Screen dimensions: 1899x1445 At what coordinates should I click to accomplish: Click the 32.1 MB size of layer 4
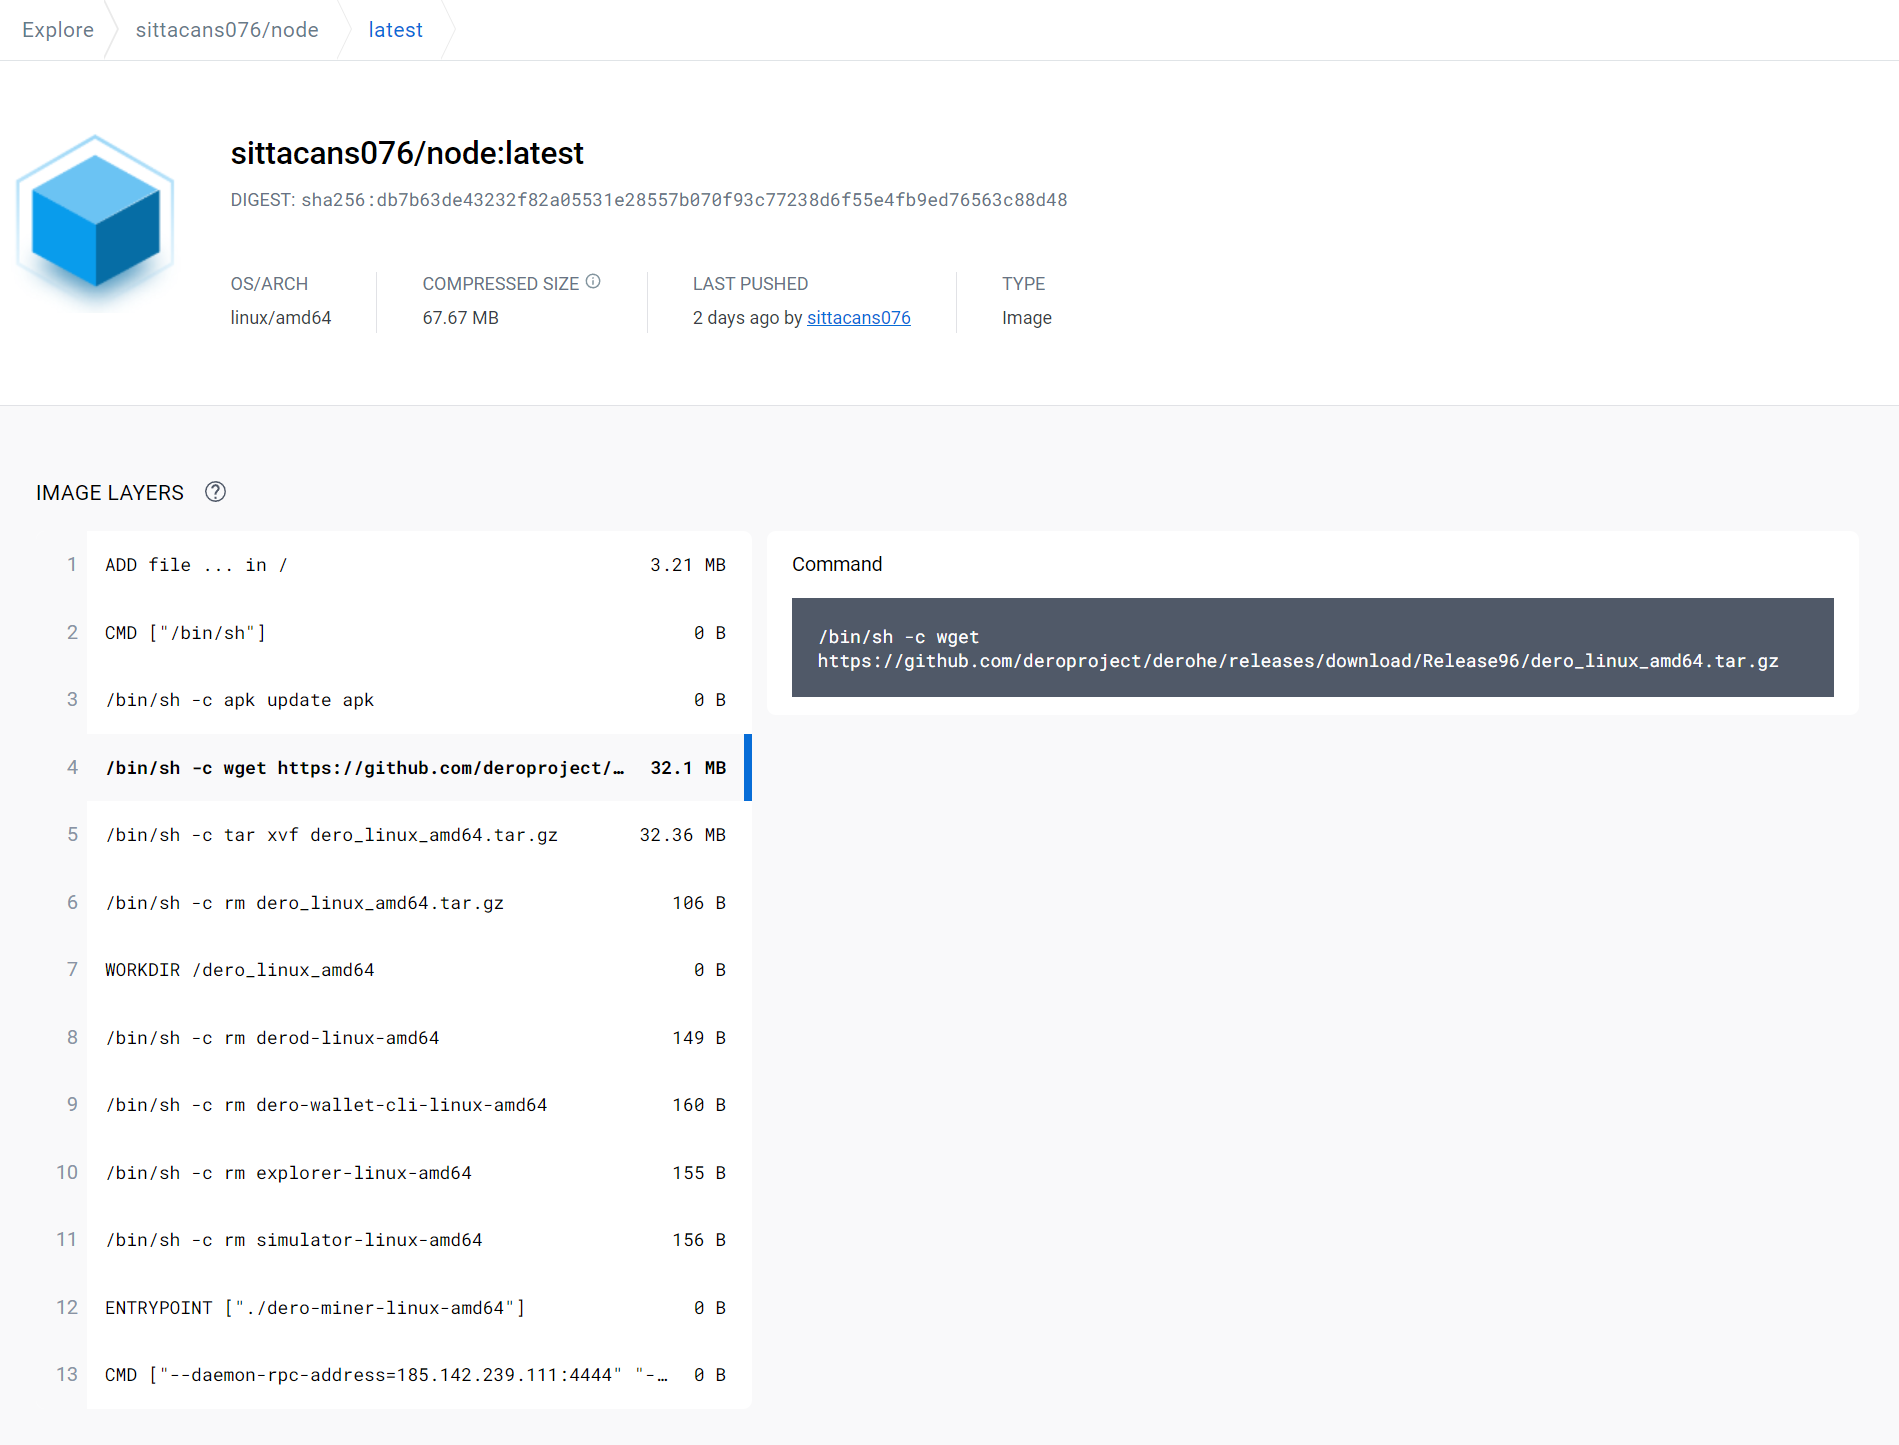pyautogui.click(x=688, y=768)
